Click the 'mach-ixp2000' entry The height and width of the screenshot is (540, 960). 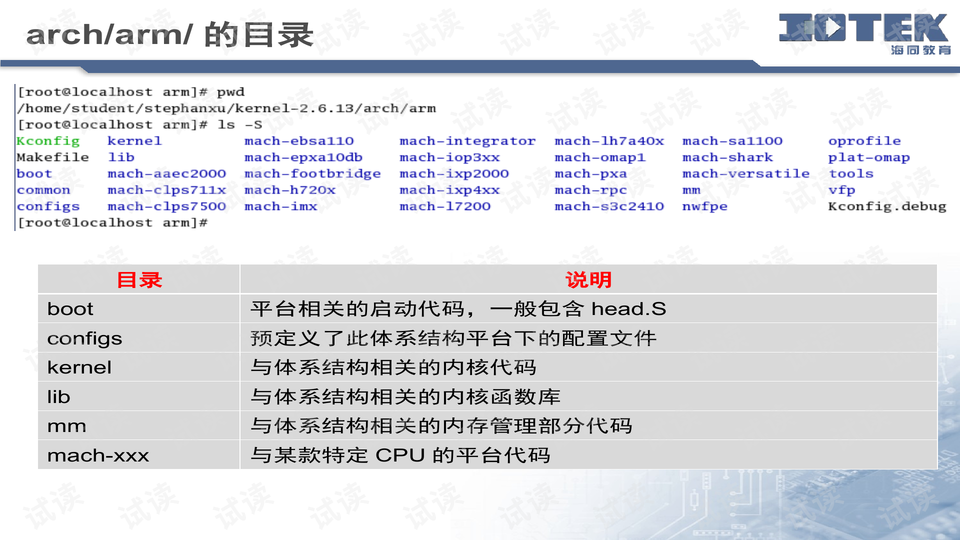pos(454,174)
